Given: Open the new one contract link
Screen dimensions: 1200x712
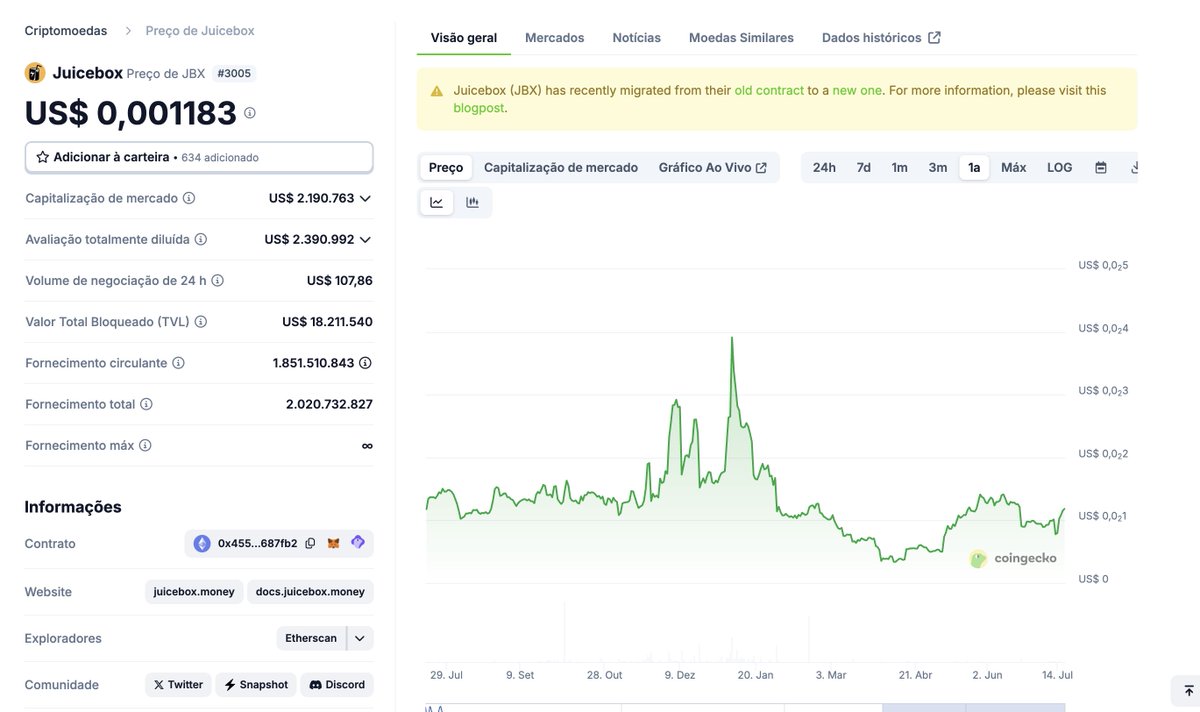Looking at the screenshot, I should pos(857,90).
